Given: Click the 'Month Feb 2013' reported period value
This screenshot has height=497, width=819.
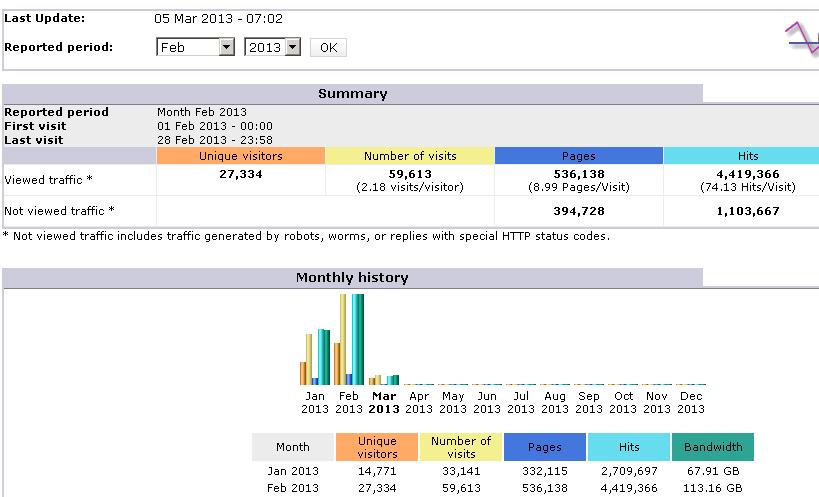Looking at the screenshot, I should (x=202, y=112).
